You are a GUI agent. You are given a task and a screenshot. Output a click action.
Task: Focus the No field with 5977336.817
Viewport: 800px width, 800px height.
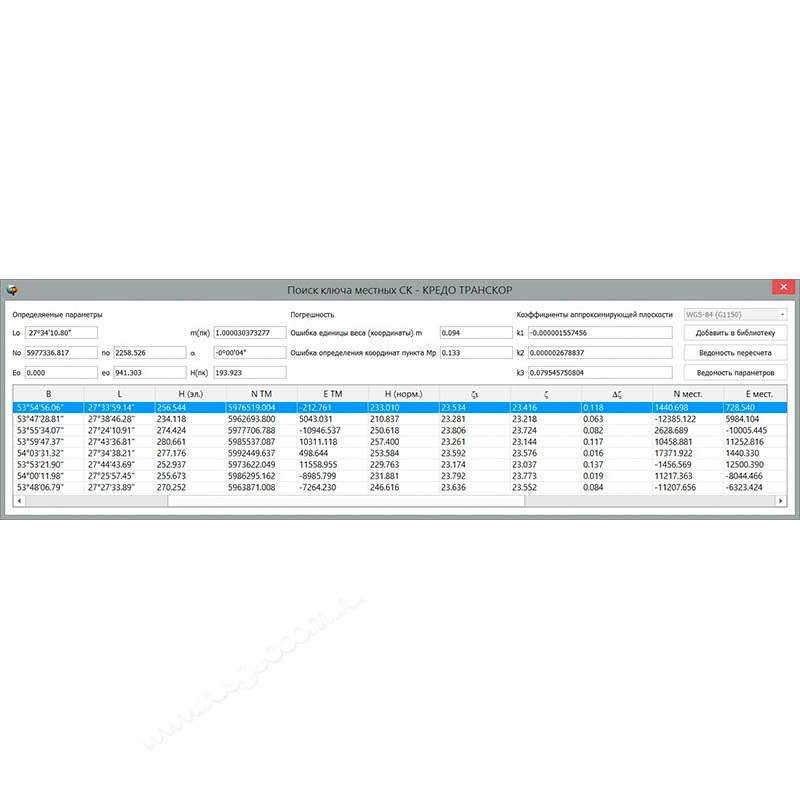61,352
